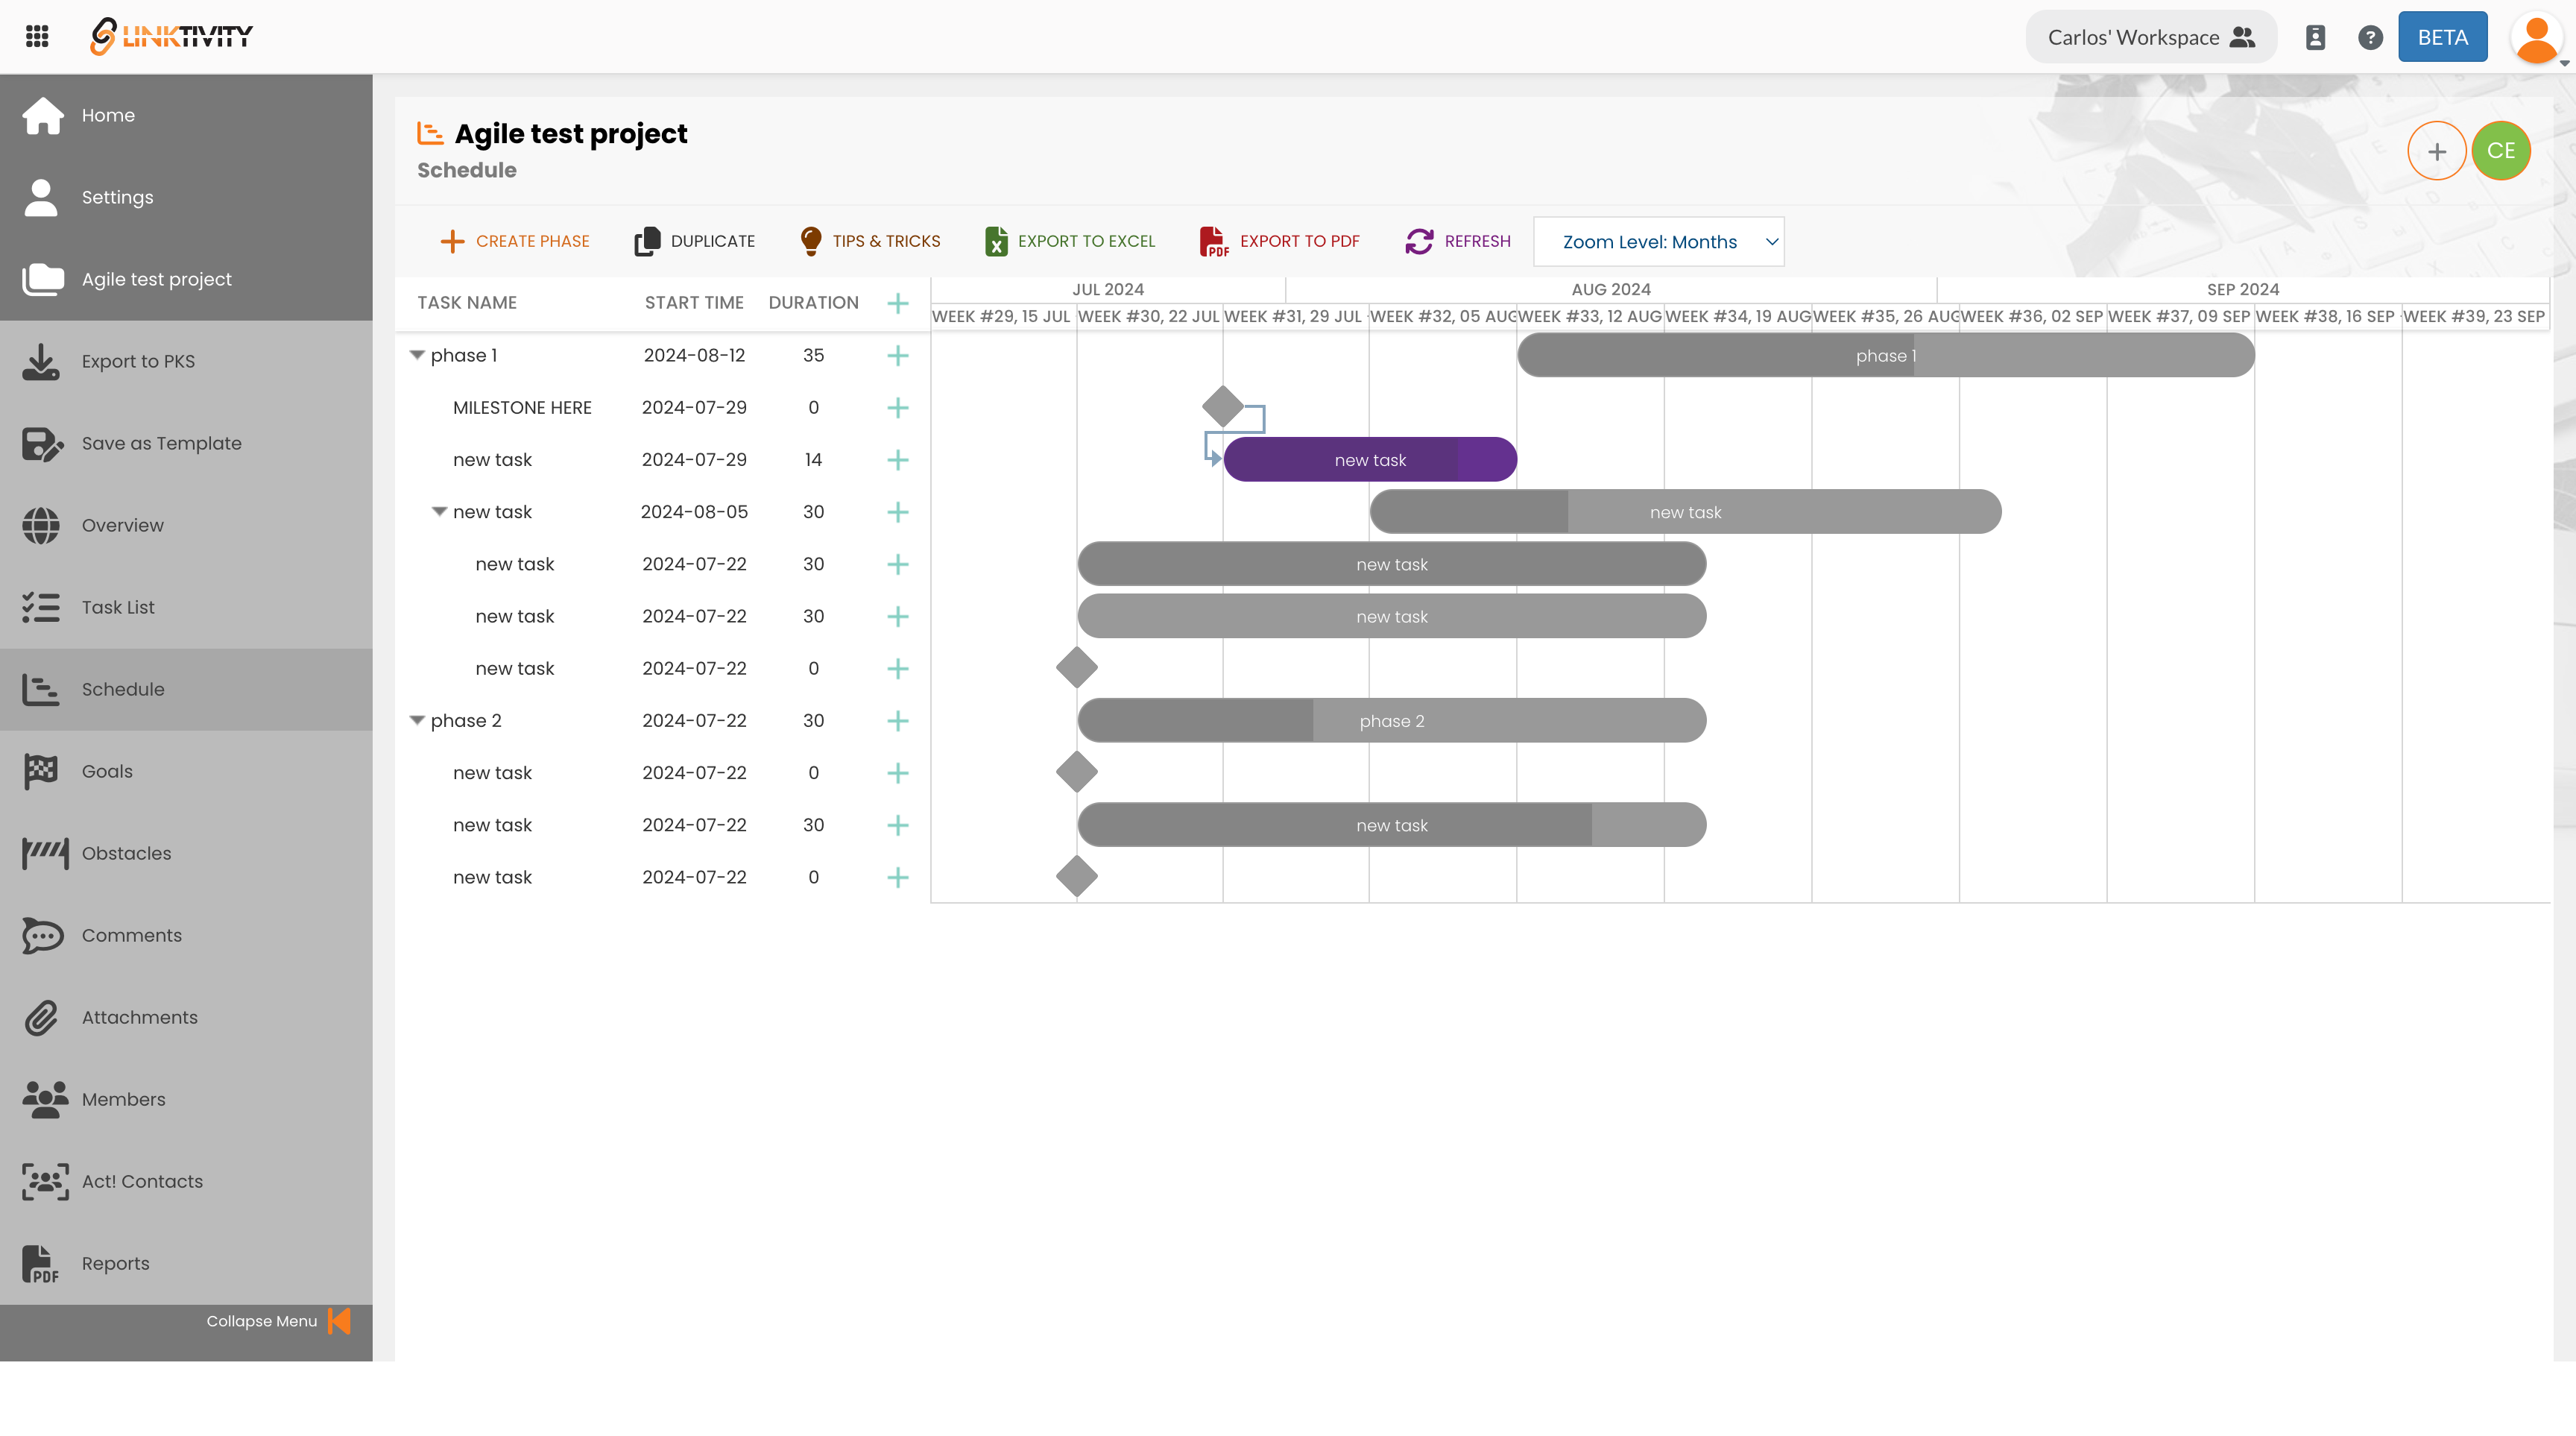
Task: Go to Home in sidebar
Action: pos(186,115)
